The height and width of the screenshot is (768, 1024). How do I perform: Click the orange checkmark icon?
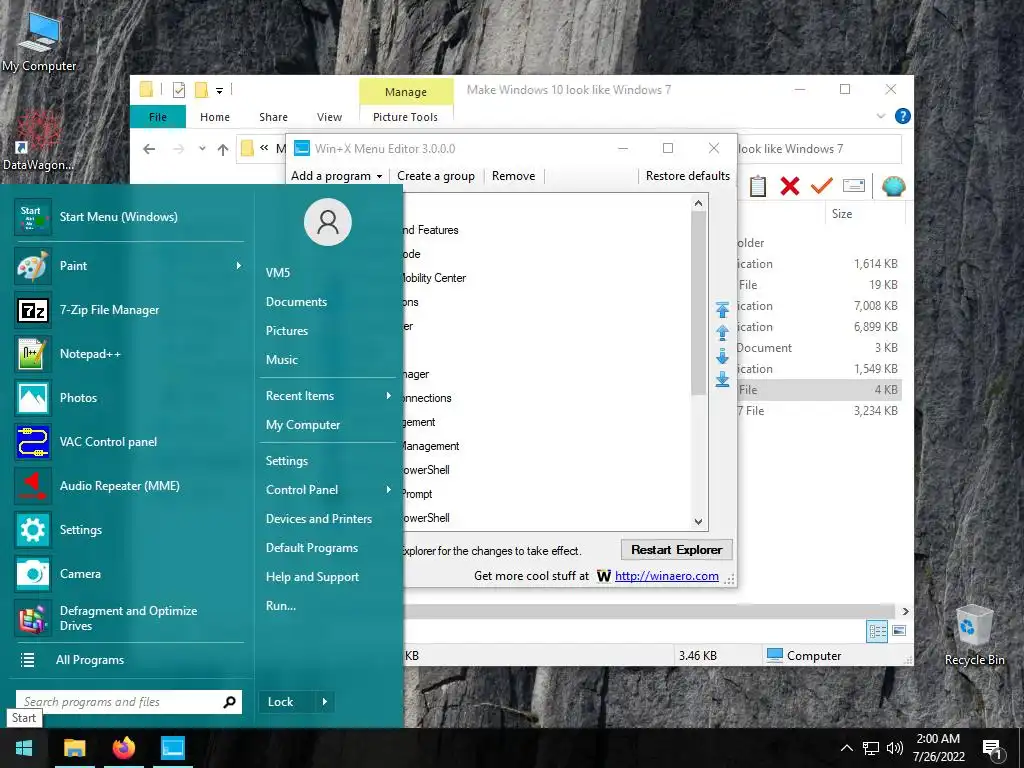click(x=822, y=187)
